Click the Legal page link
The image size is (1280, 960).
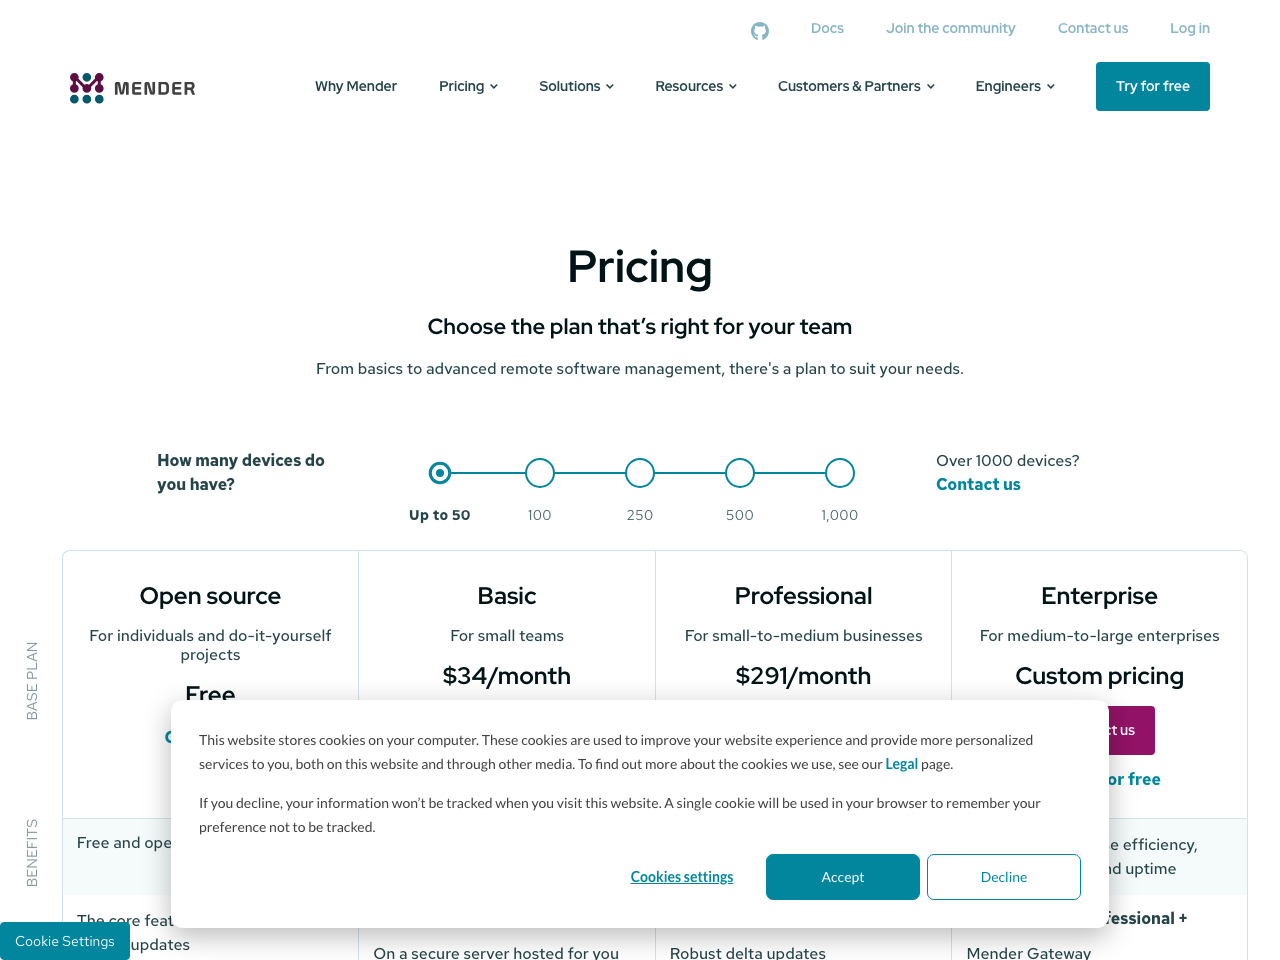901,764
